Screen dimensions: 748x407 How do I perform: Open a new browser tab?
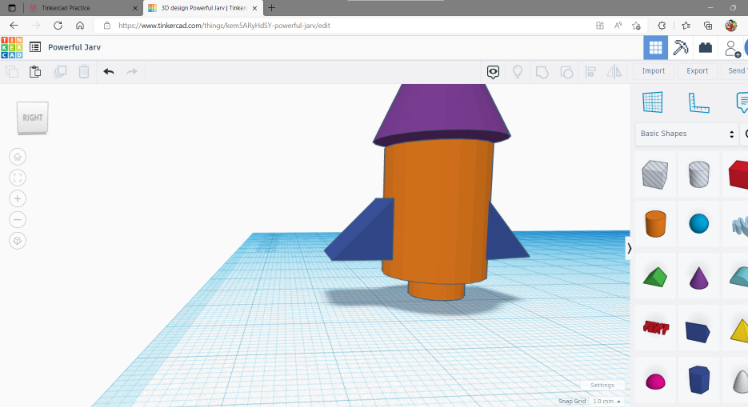[x=272, y=8]
